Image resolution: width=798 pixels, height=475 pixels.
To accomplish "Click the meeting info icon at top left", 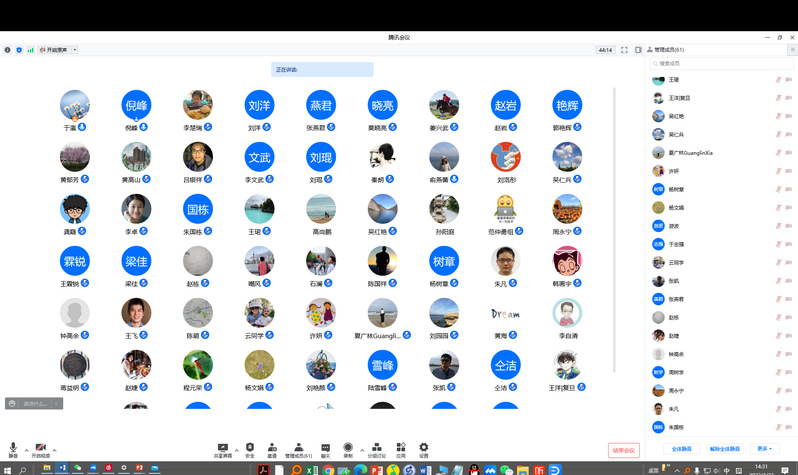I will coord(7,49).
